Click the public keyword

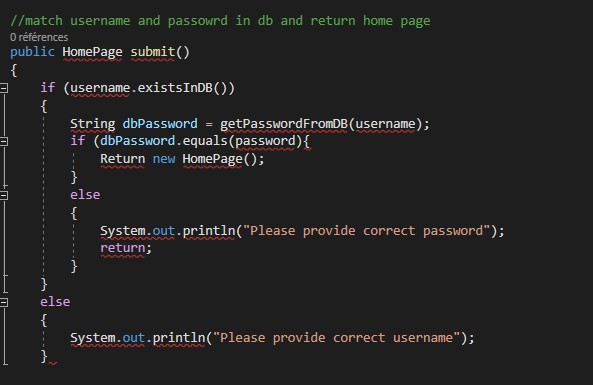tap(32, 52)
